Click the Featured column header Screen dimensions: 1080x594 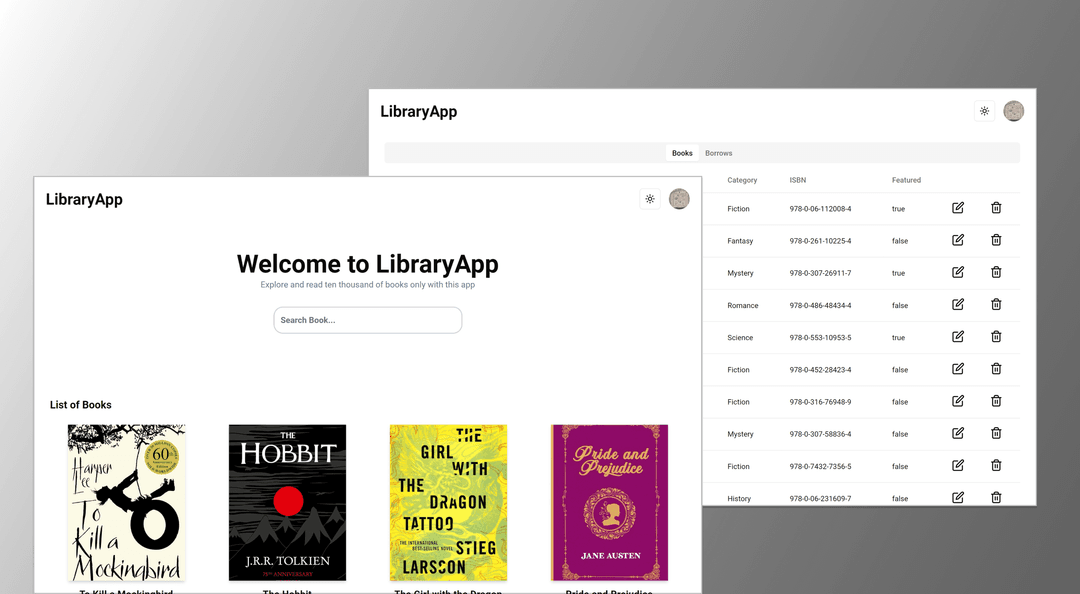click(x=906, y=180)
